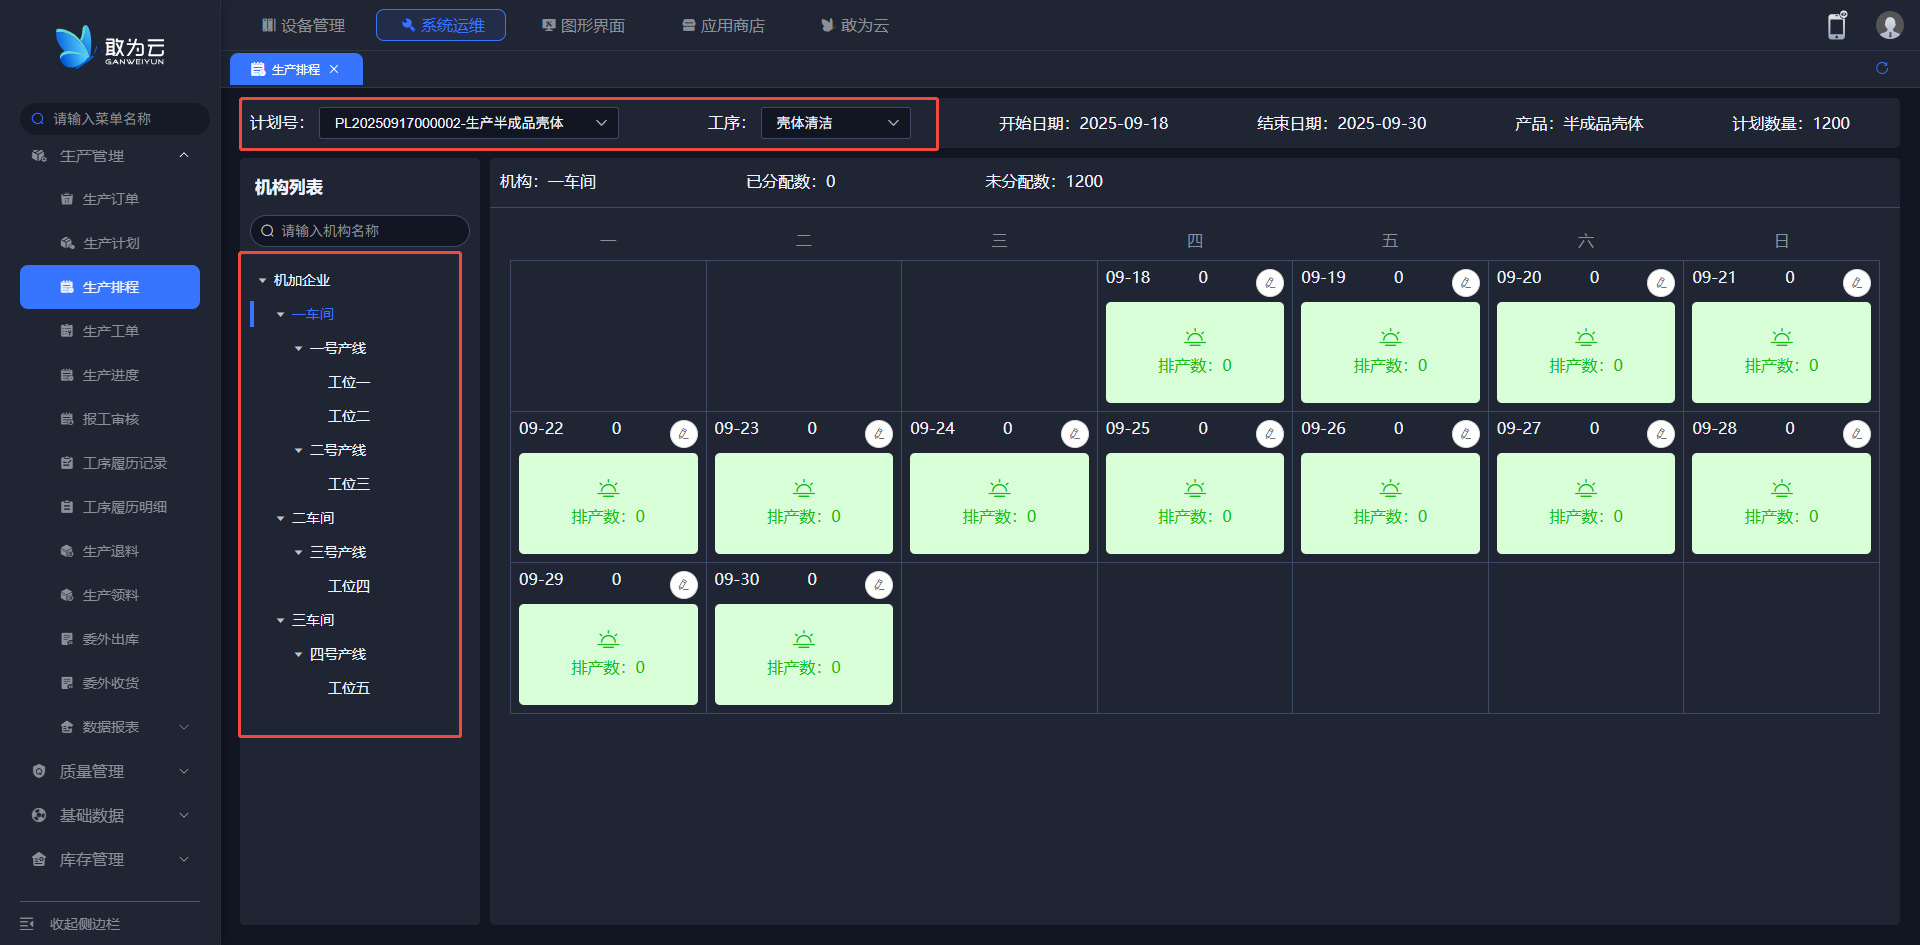Click the refresh icon at top right

pyautogui.click(x=1882, y=68)
